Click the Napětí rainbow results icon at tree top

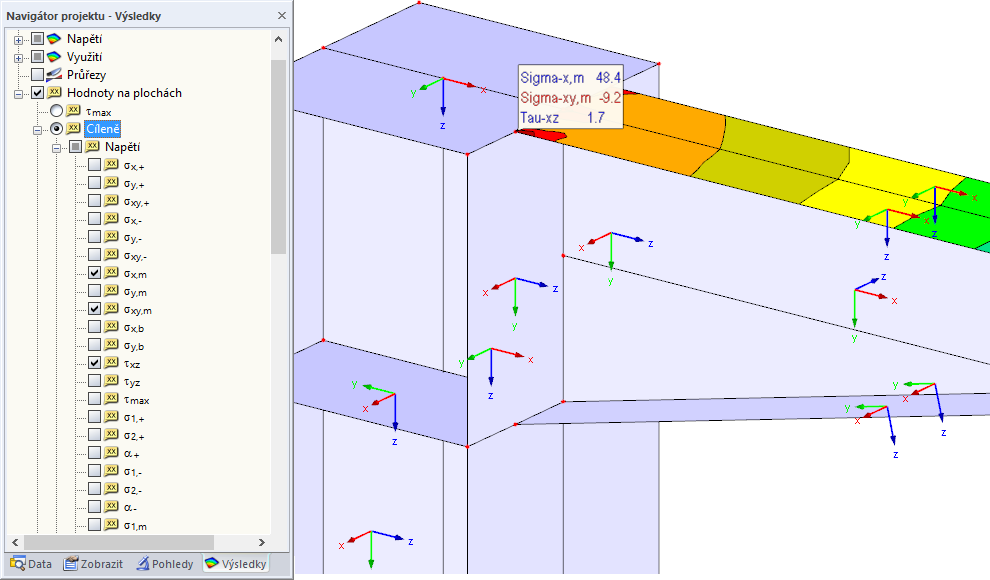click(54, 39)
